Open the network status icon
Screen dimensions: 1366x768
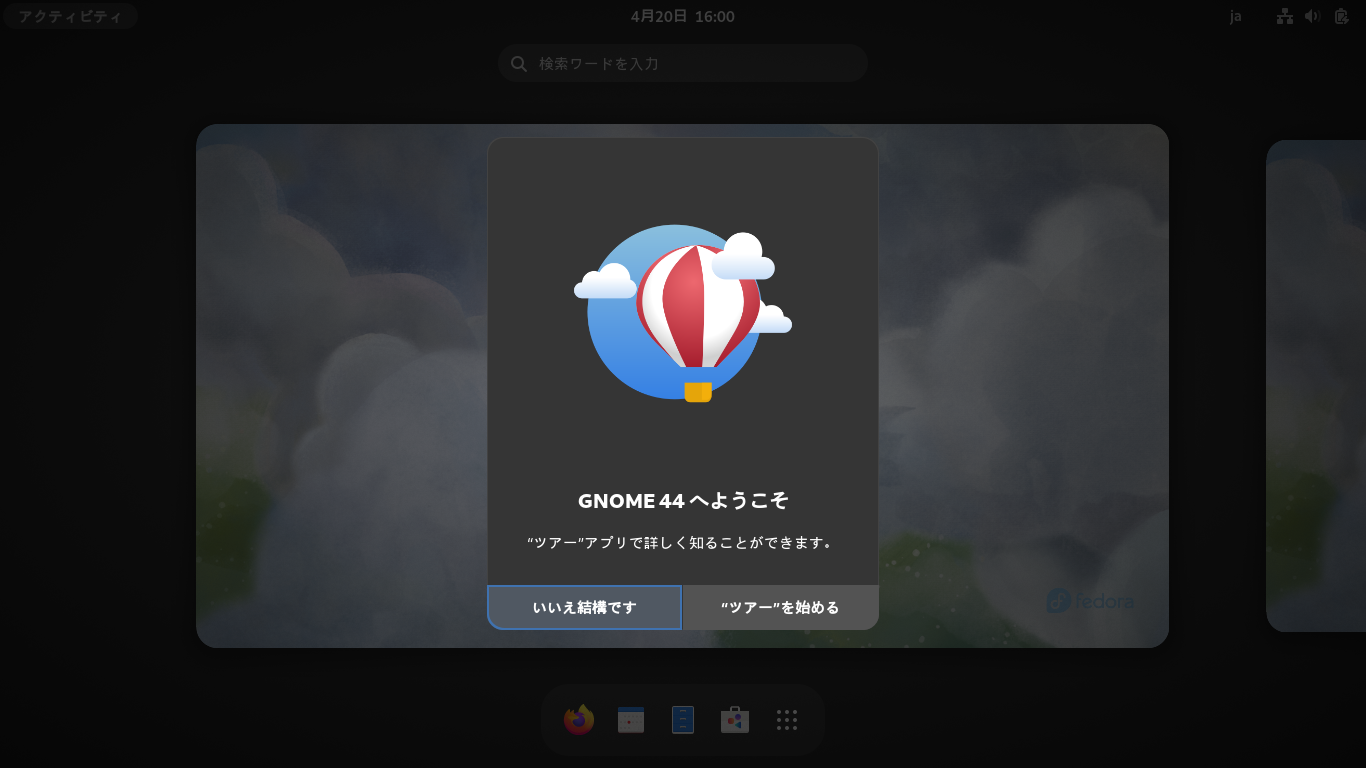tap(1285, 16)
